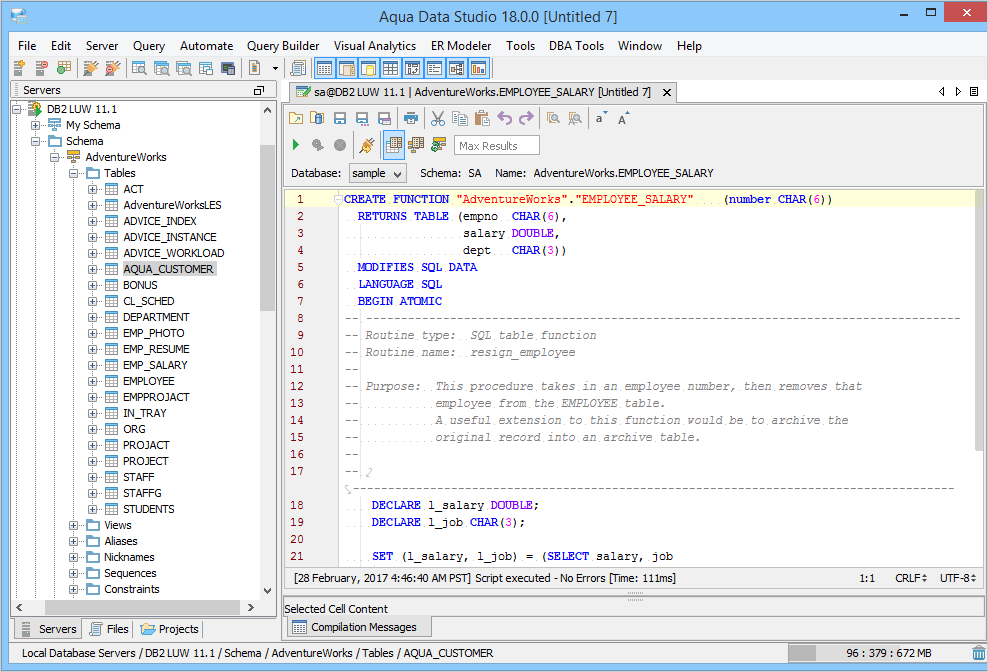Screen dimensions: 988x672
Task: Click the Max Results input field
Action: click(496, 146)
